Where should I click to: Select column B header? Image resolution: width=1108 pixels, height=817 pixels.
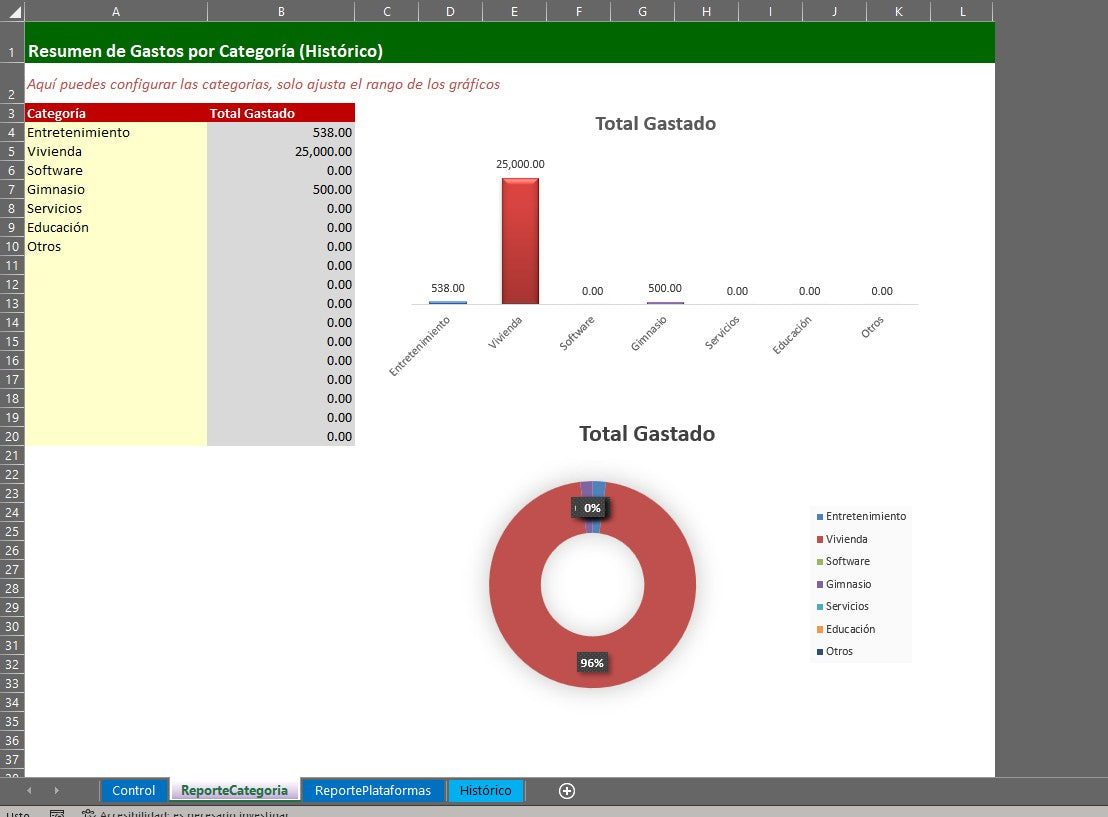(281, 11)
